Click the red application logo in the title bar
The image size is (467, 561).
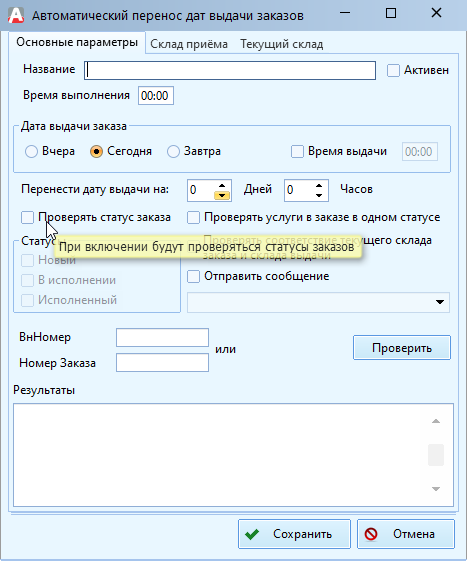pos(16,15)
